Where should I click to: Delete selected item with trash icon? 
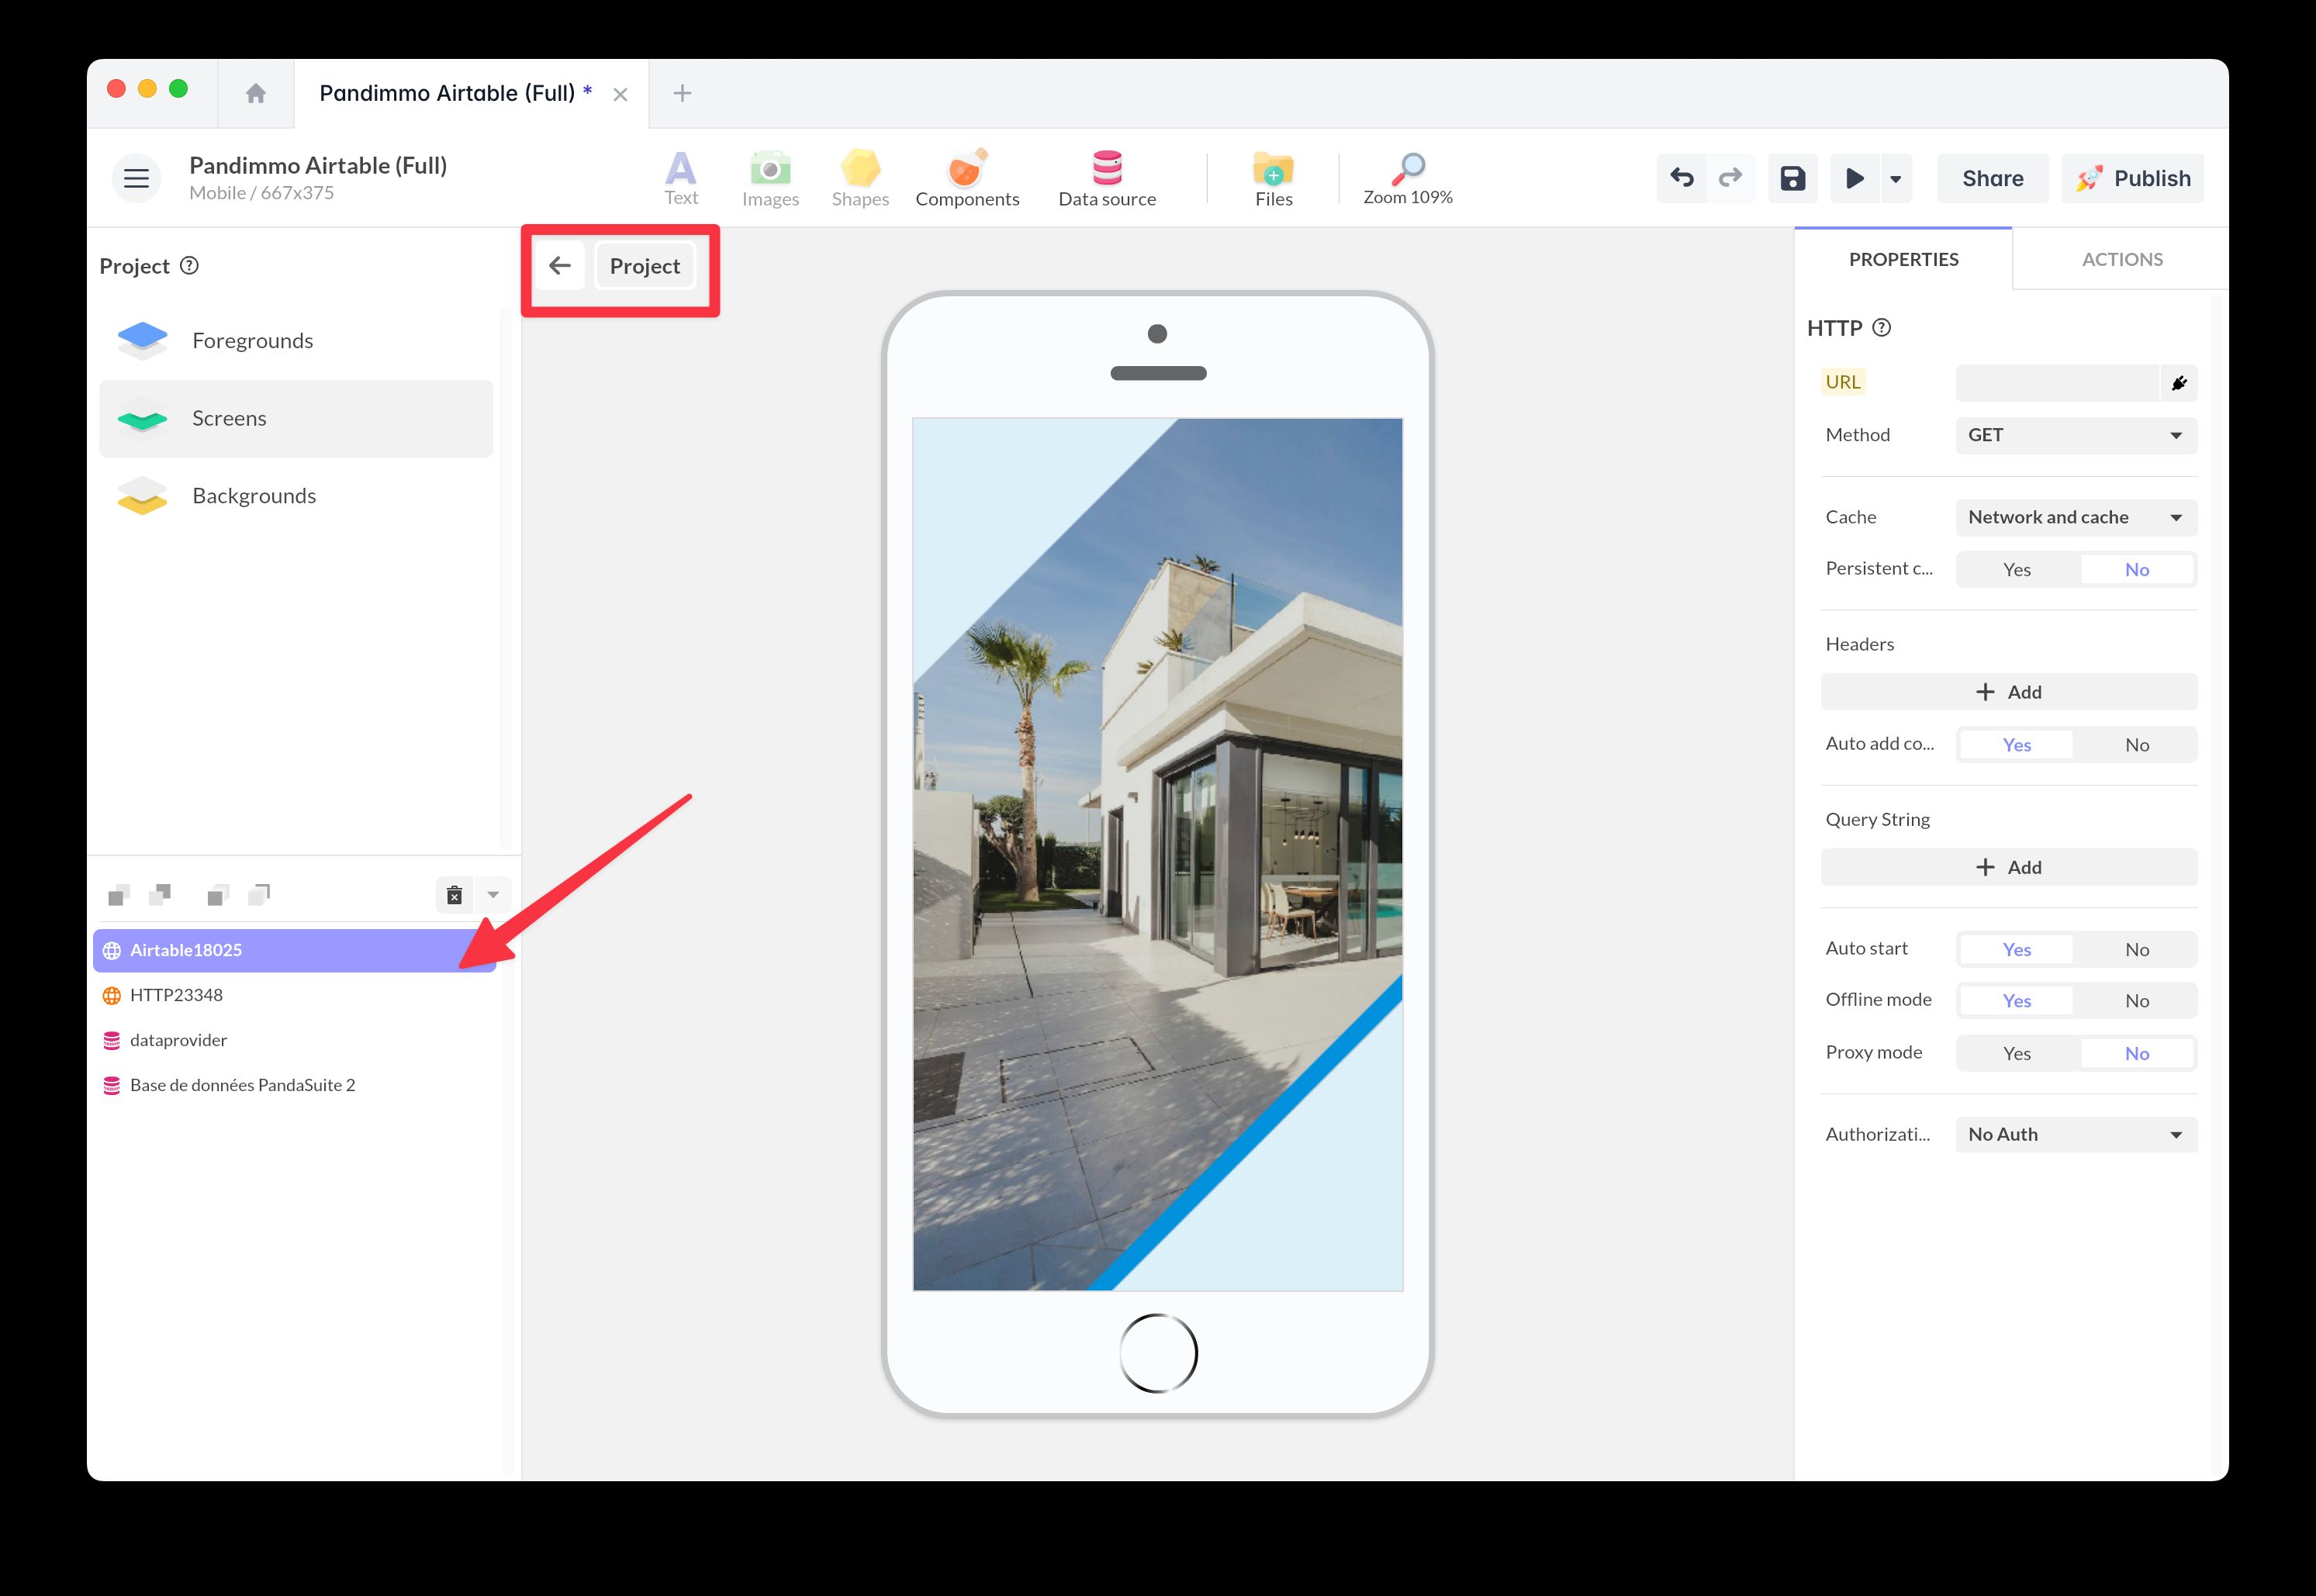tap(454, 895)
